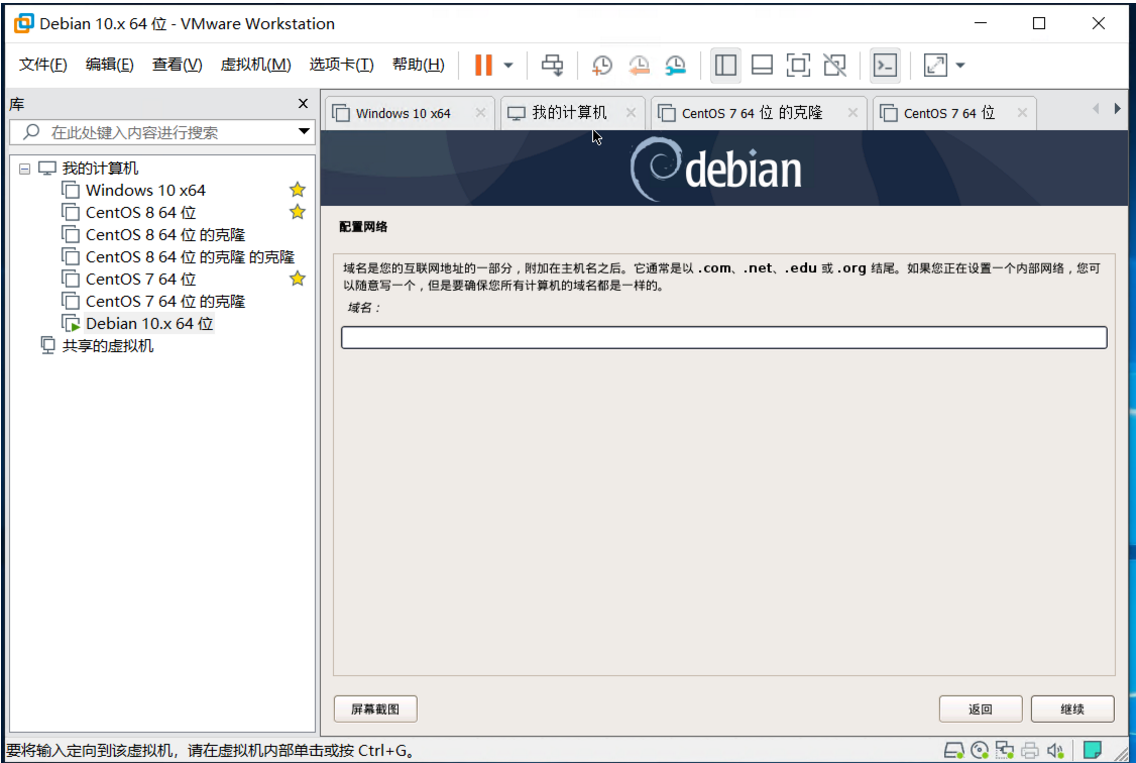Click inside the 域名 input field
1136x763 pixels.
(x=723, y=338)
